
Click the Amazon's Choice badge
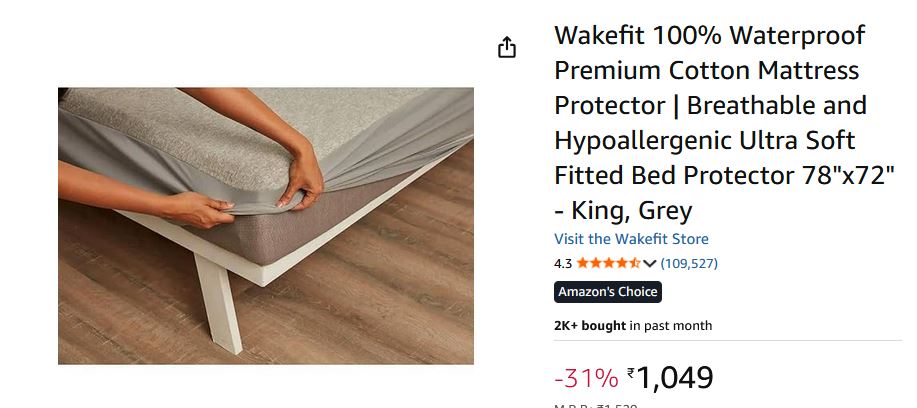(x=608, y=292)
